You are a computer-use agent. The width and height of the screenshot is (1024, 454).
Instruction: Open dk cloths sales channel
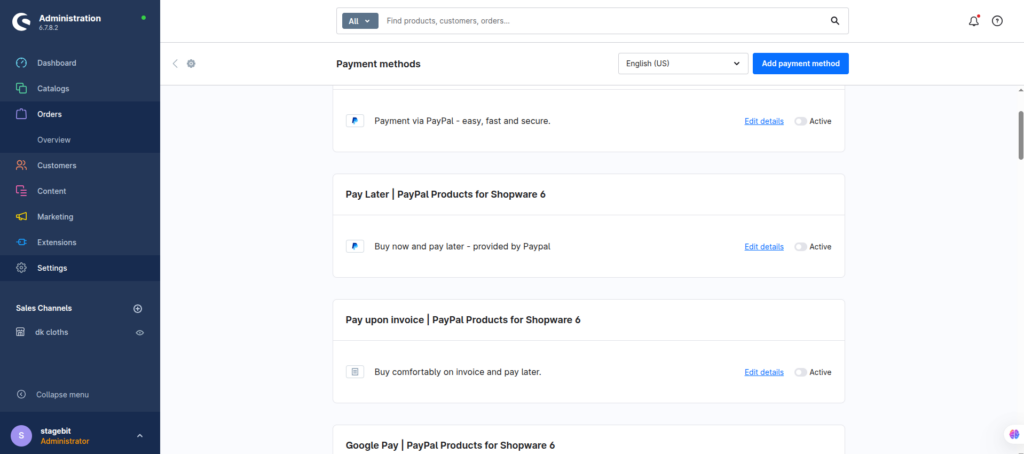(x=52, y=332)
